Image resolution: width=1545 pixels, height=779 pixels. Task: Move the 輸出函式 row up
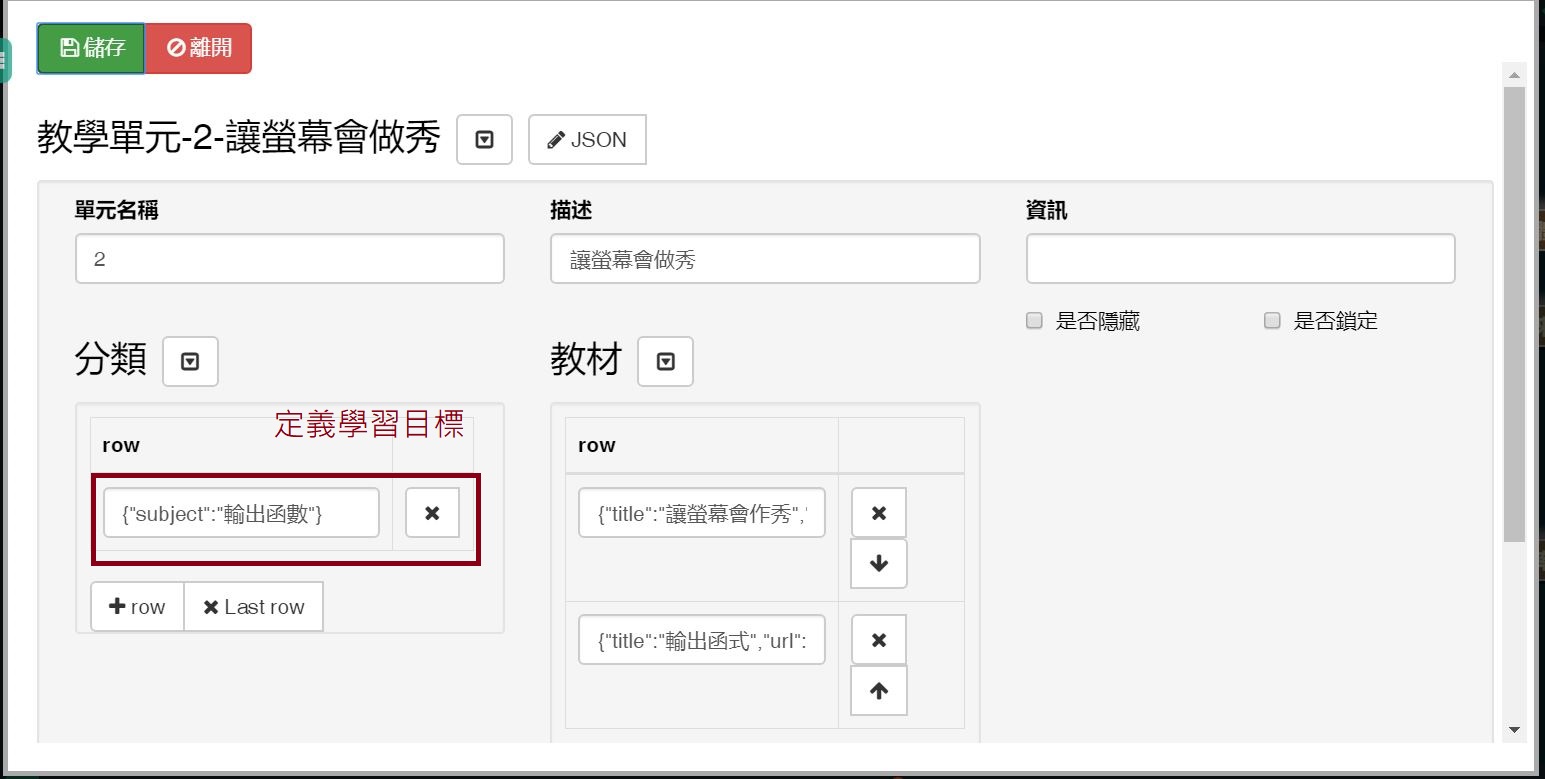(879, 691)
